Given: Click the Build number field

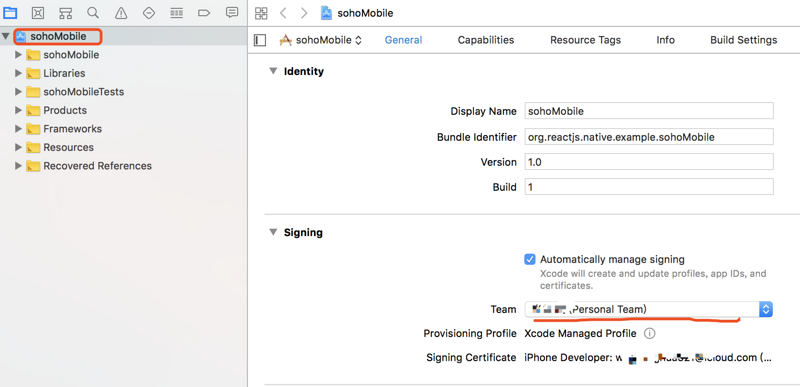Looking at the screenshot, I should click(649, 187).
